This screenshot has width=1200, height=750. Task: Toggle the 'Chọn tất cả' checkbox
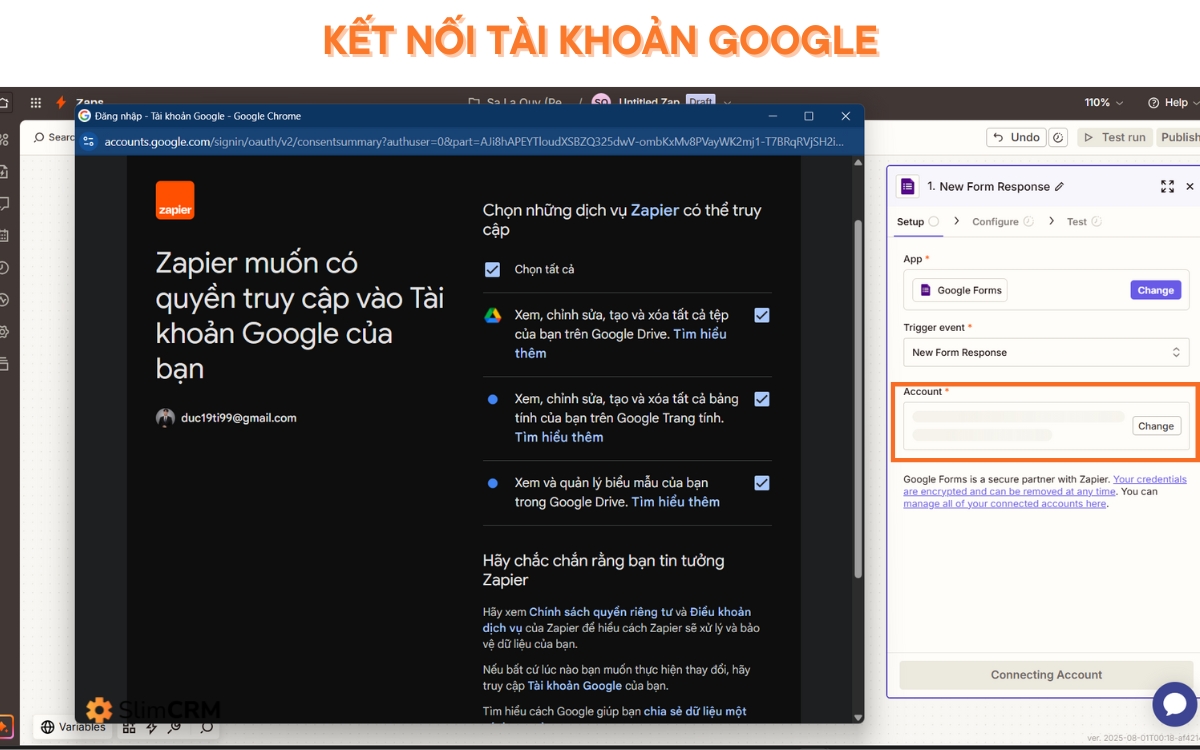click(x=492, y=269)
